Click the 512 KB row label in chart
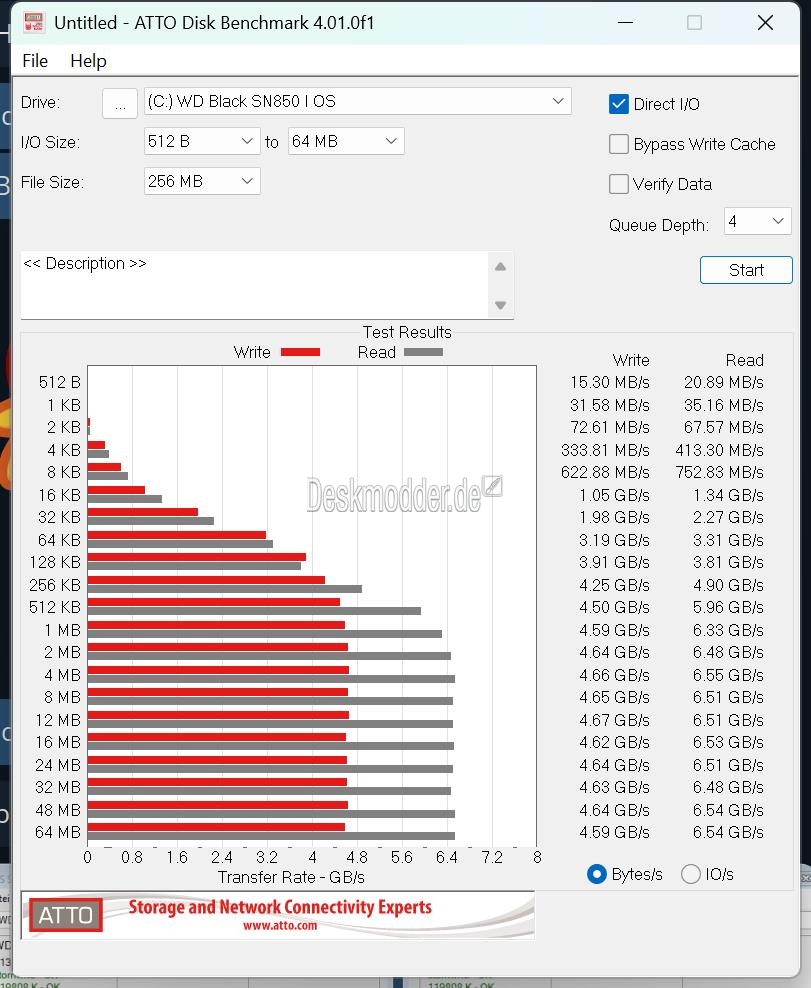Image resolution: width=811 pixels, height=988 pixels. tap(55, 607)
